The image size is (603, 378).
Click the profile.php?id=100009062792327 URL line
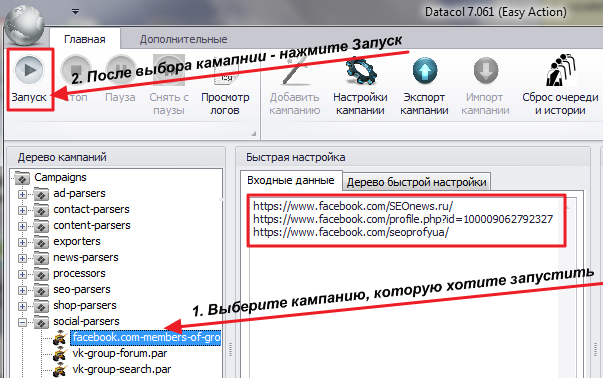click(x=403, y=219)
